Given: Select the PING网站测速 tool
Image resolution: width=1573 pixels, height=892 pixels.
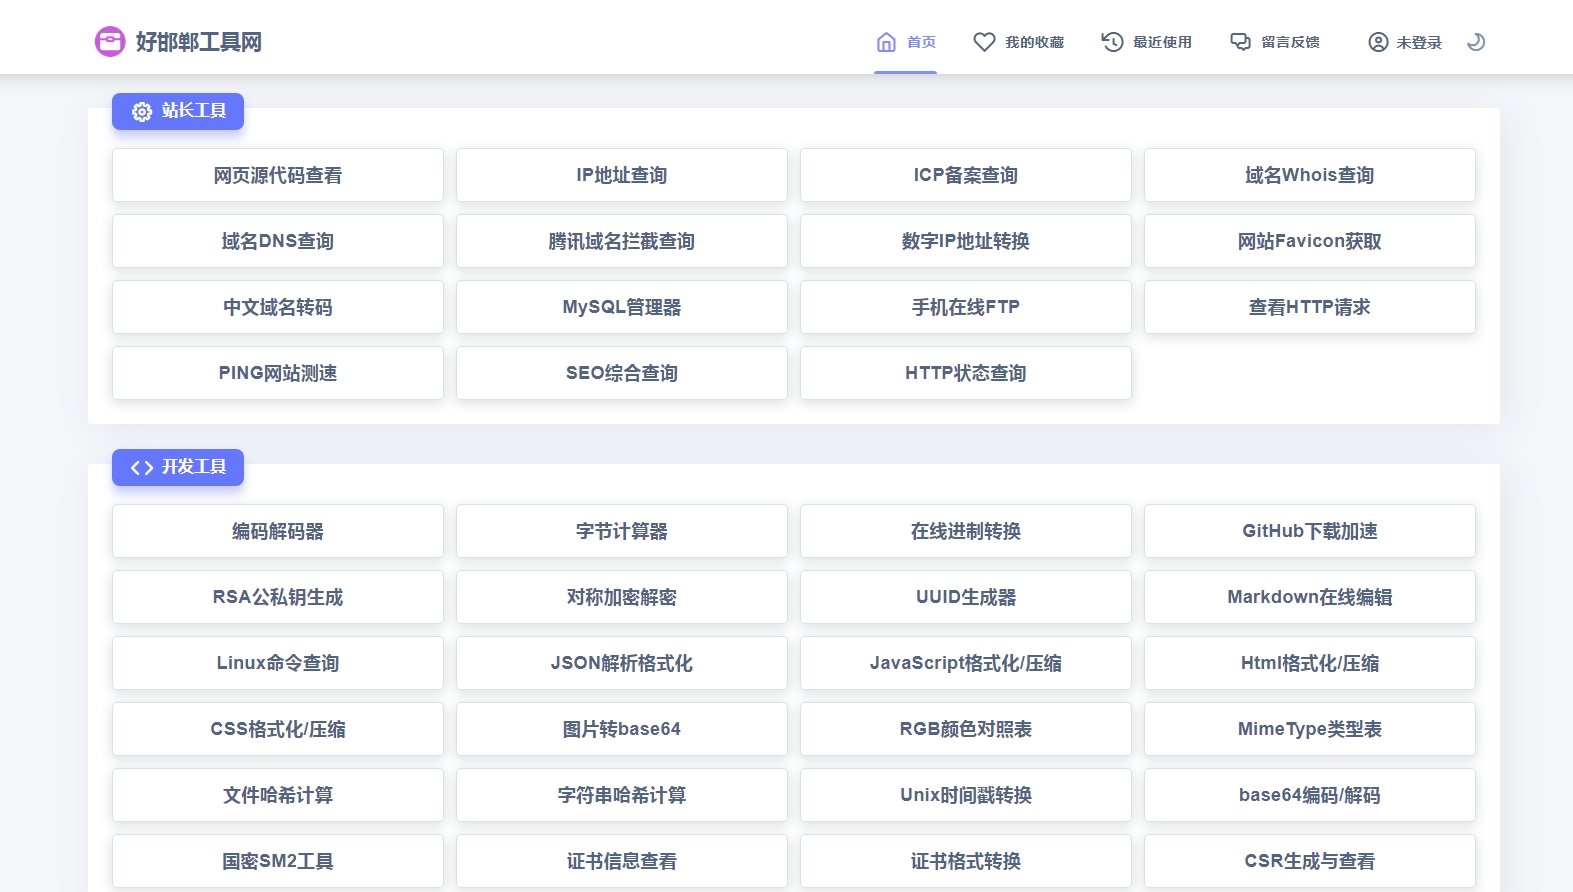Looking at the screenshot, I should (x=277, y=373).
